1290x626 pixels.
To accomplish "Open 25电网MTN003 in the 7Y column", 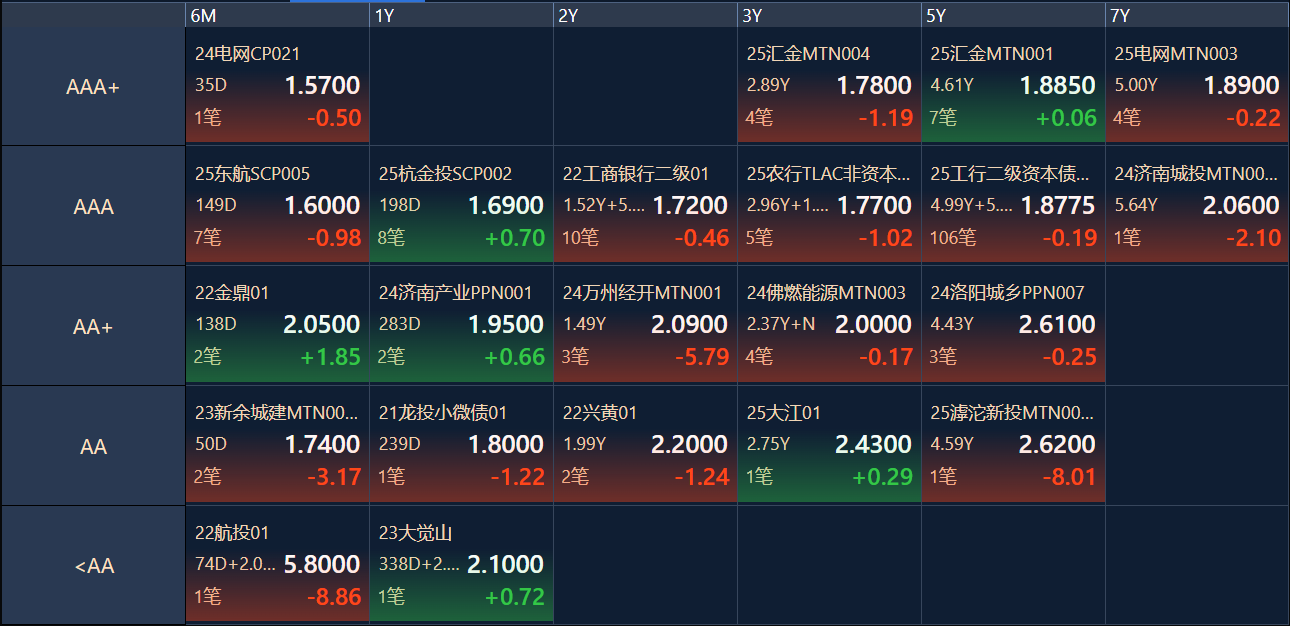I will pyautogui.click(x=1198, y=86).
